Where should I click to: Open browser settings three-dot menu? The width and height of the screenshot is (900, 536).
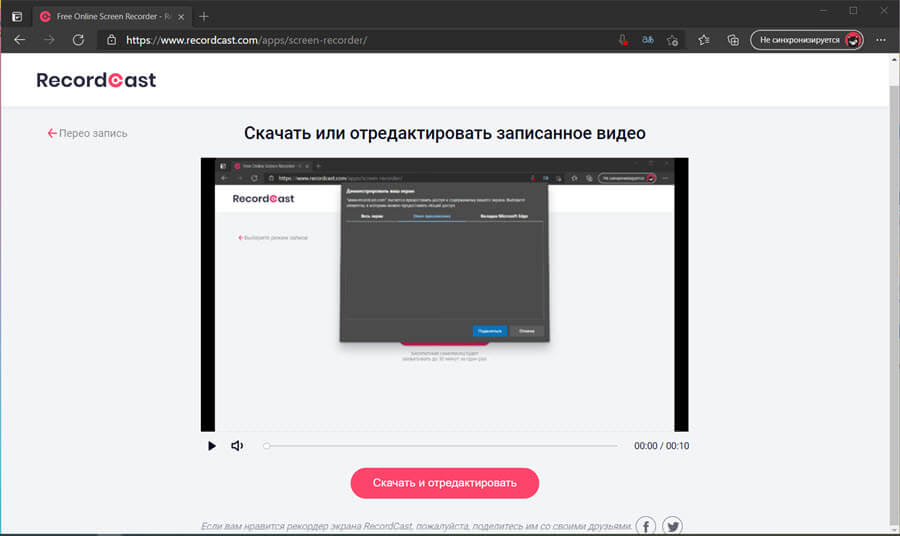click(881, 40)
